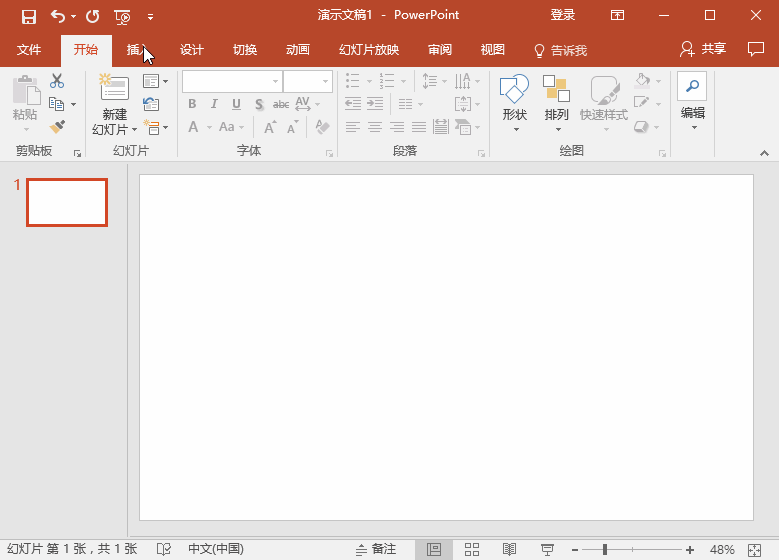779x560 pixels.
Task: Click the Share (共享) button
Action: tap(703, 49)
